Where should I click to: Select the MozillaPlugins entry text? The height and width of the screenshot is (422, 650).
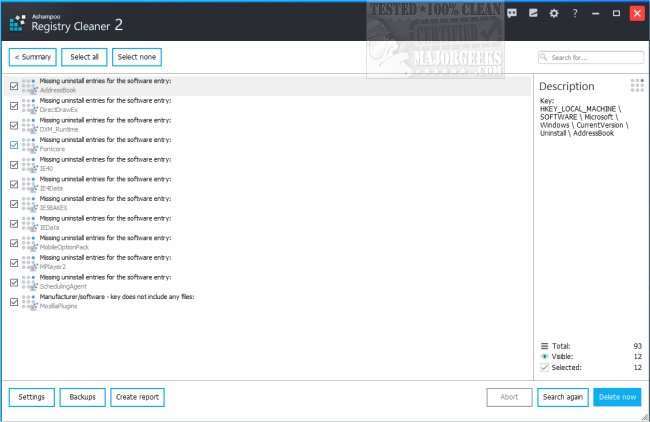pos(58,306)
